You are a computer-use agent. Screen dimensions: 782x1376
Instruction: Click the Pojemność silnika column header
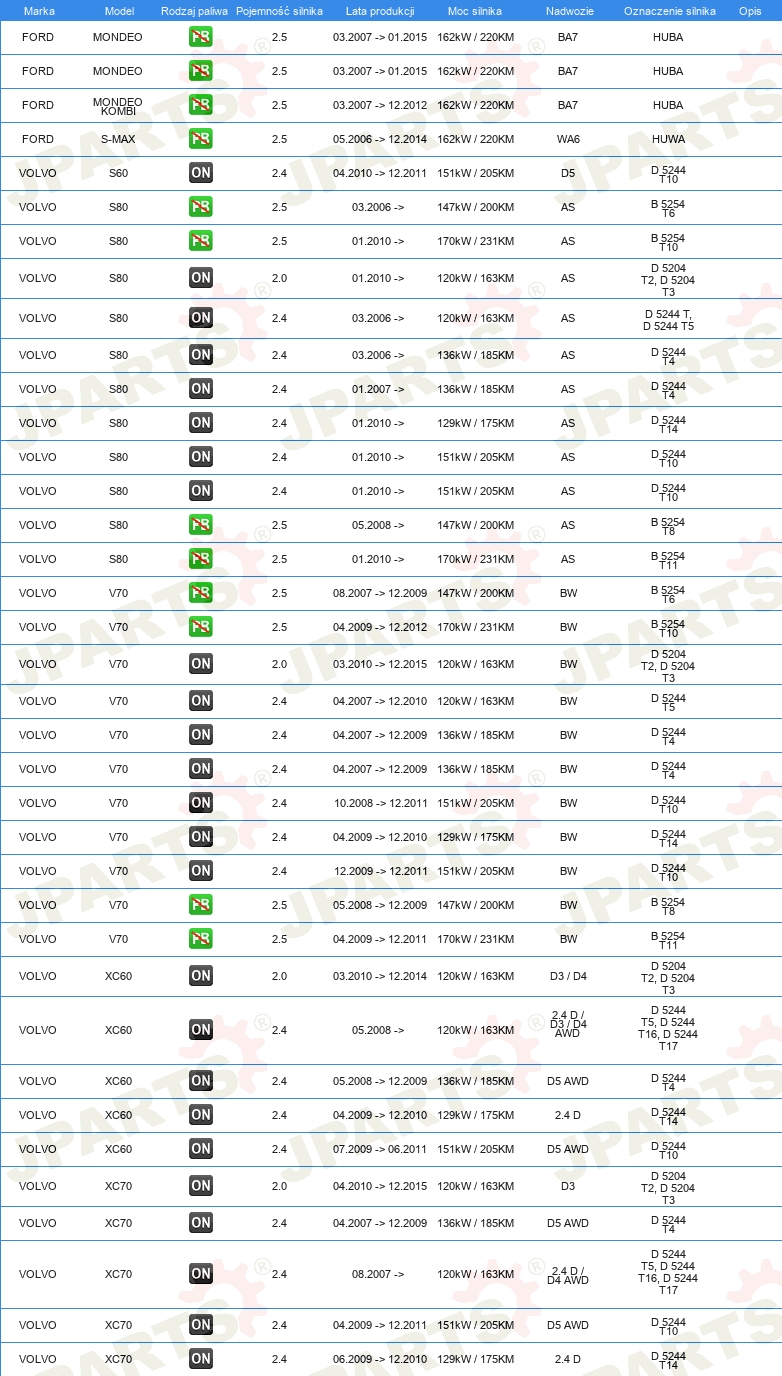pos(280,10)
